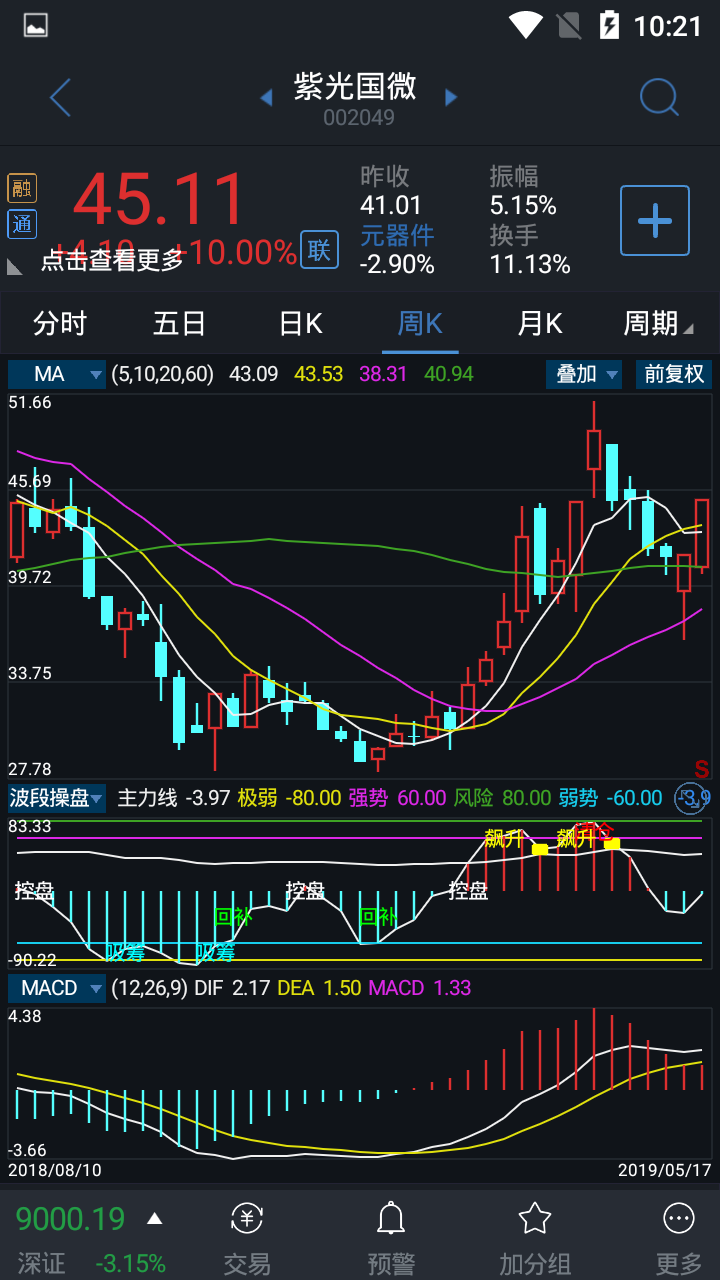Tap the 紫光国微 stock title
This screenshot has height=1280, width=720.
pyautogui.click(x=355, y=86)
